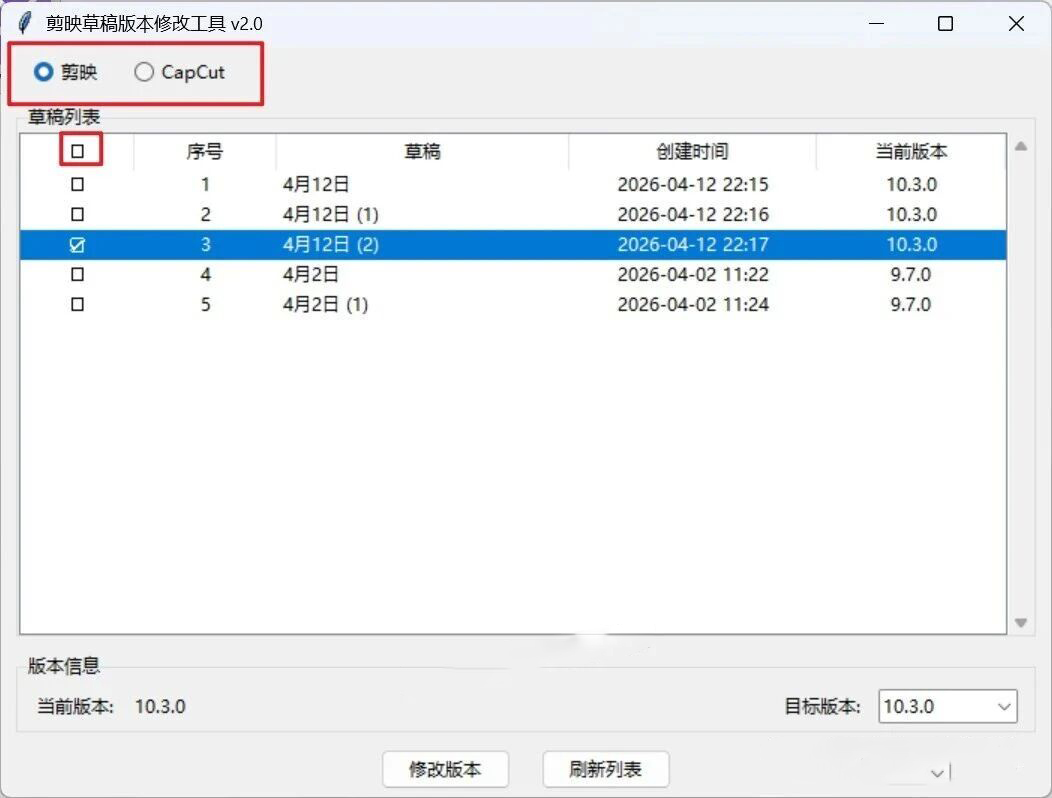Click the 序号 column header

pos(205,152)
